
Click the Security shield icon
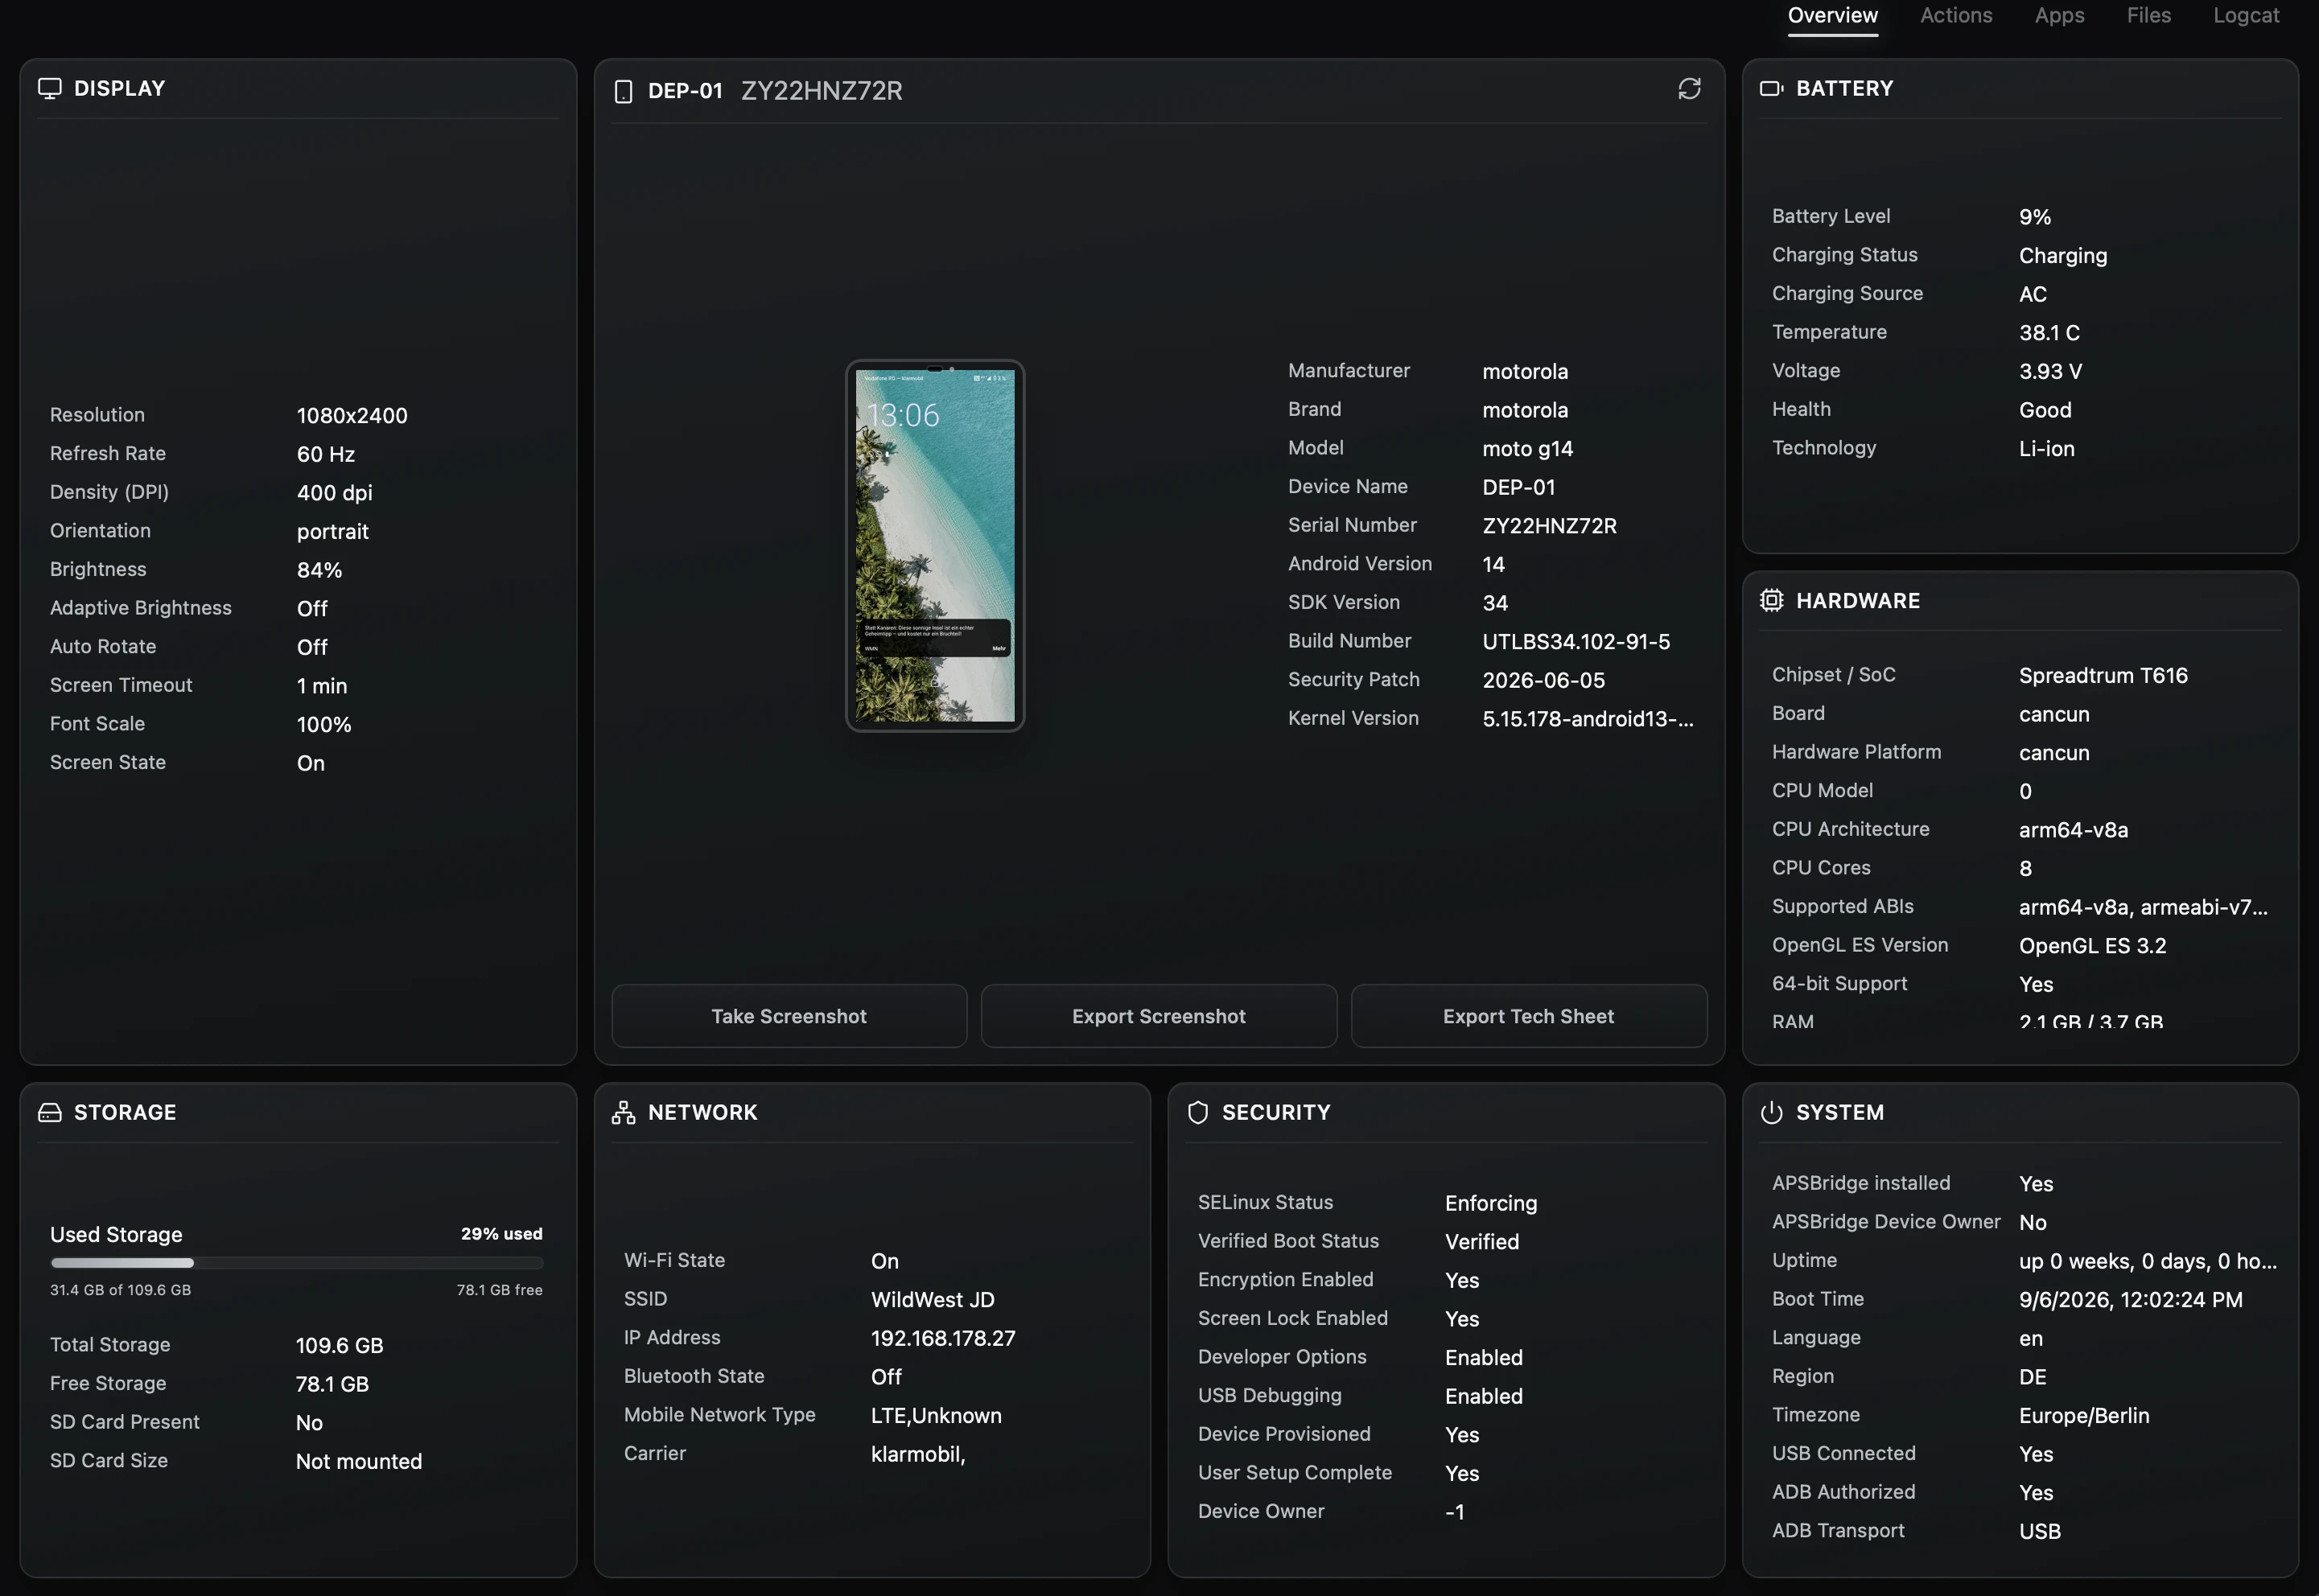click(1197, 1112)
